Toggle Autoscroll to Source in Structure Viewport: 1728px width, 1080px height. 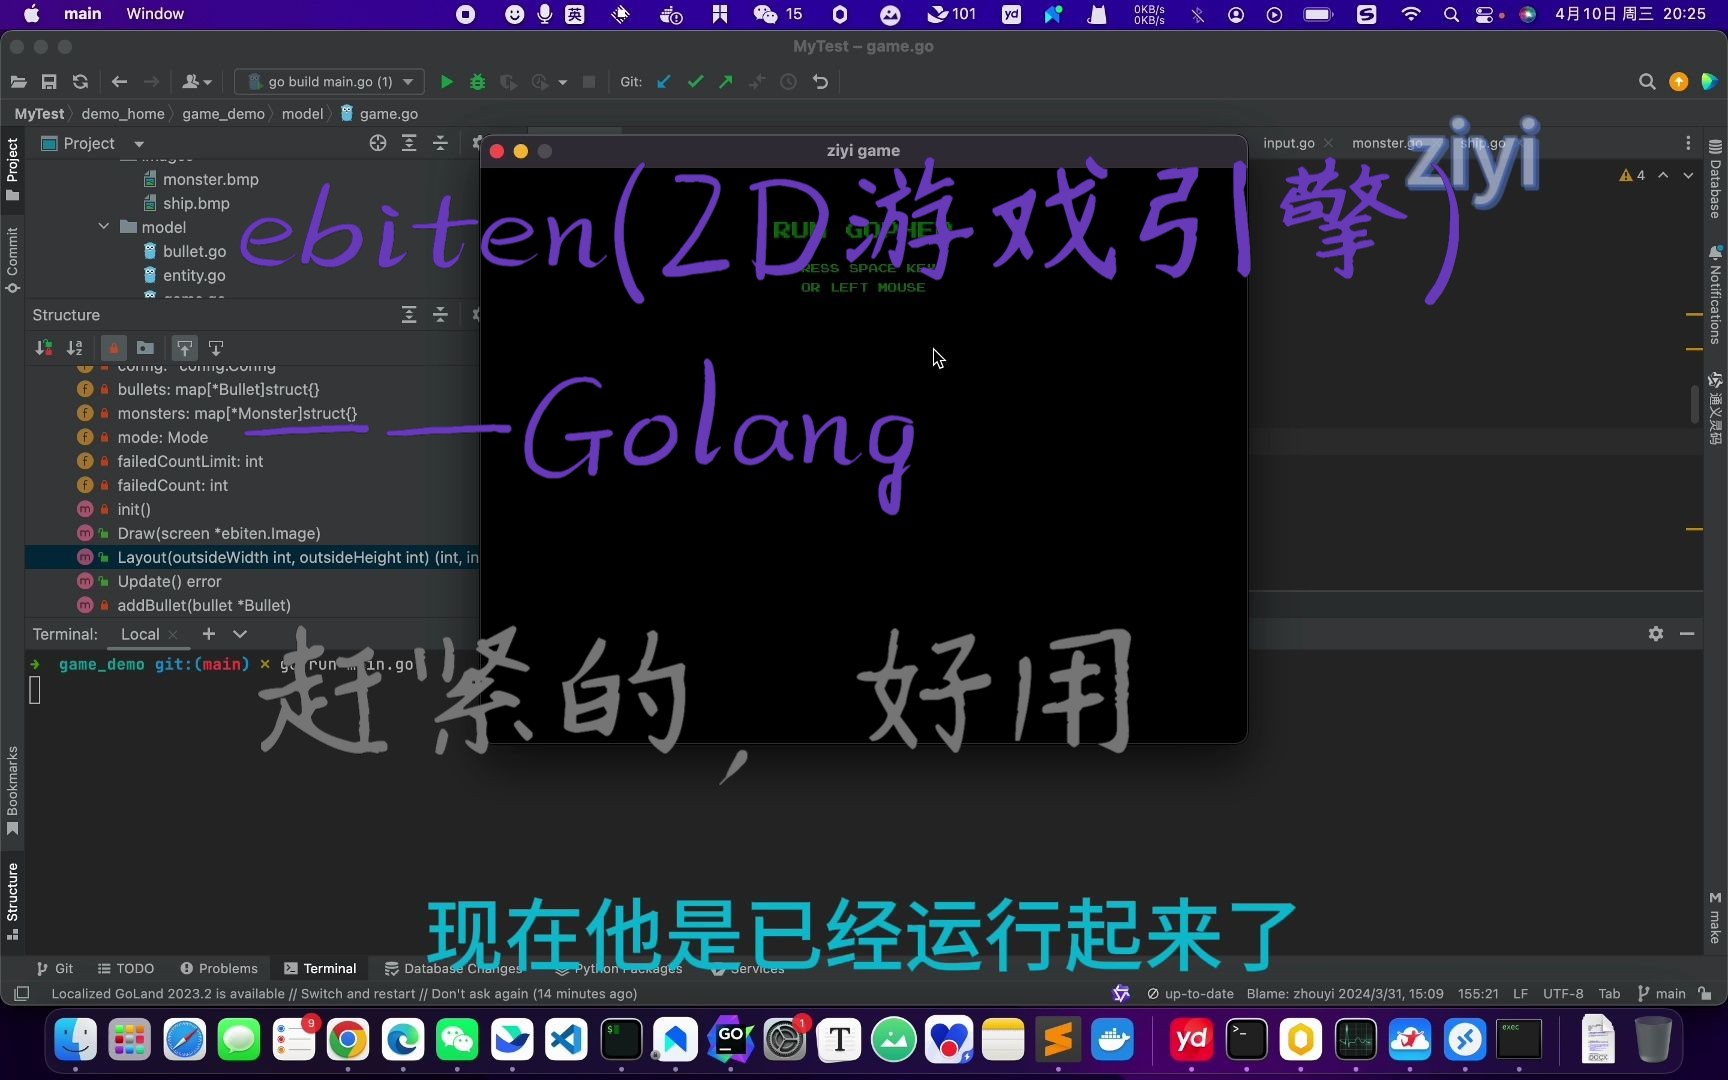point(185,348)
